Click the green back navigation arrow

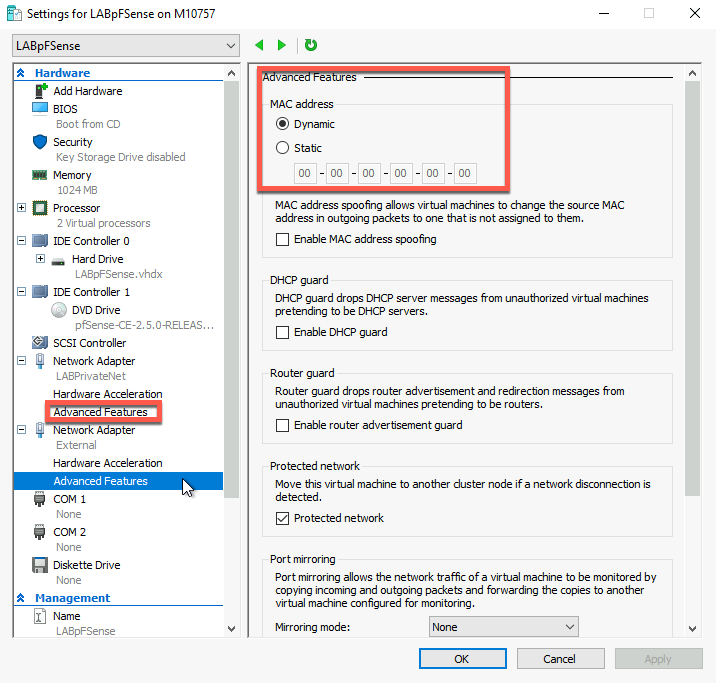tap(259, 45)
